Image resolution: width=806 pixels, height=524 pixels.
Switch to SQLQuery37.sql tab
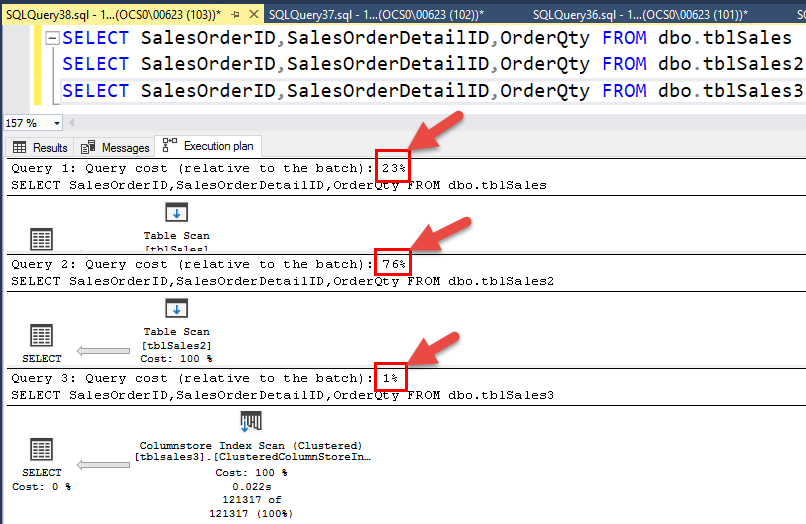(376, 14)
